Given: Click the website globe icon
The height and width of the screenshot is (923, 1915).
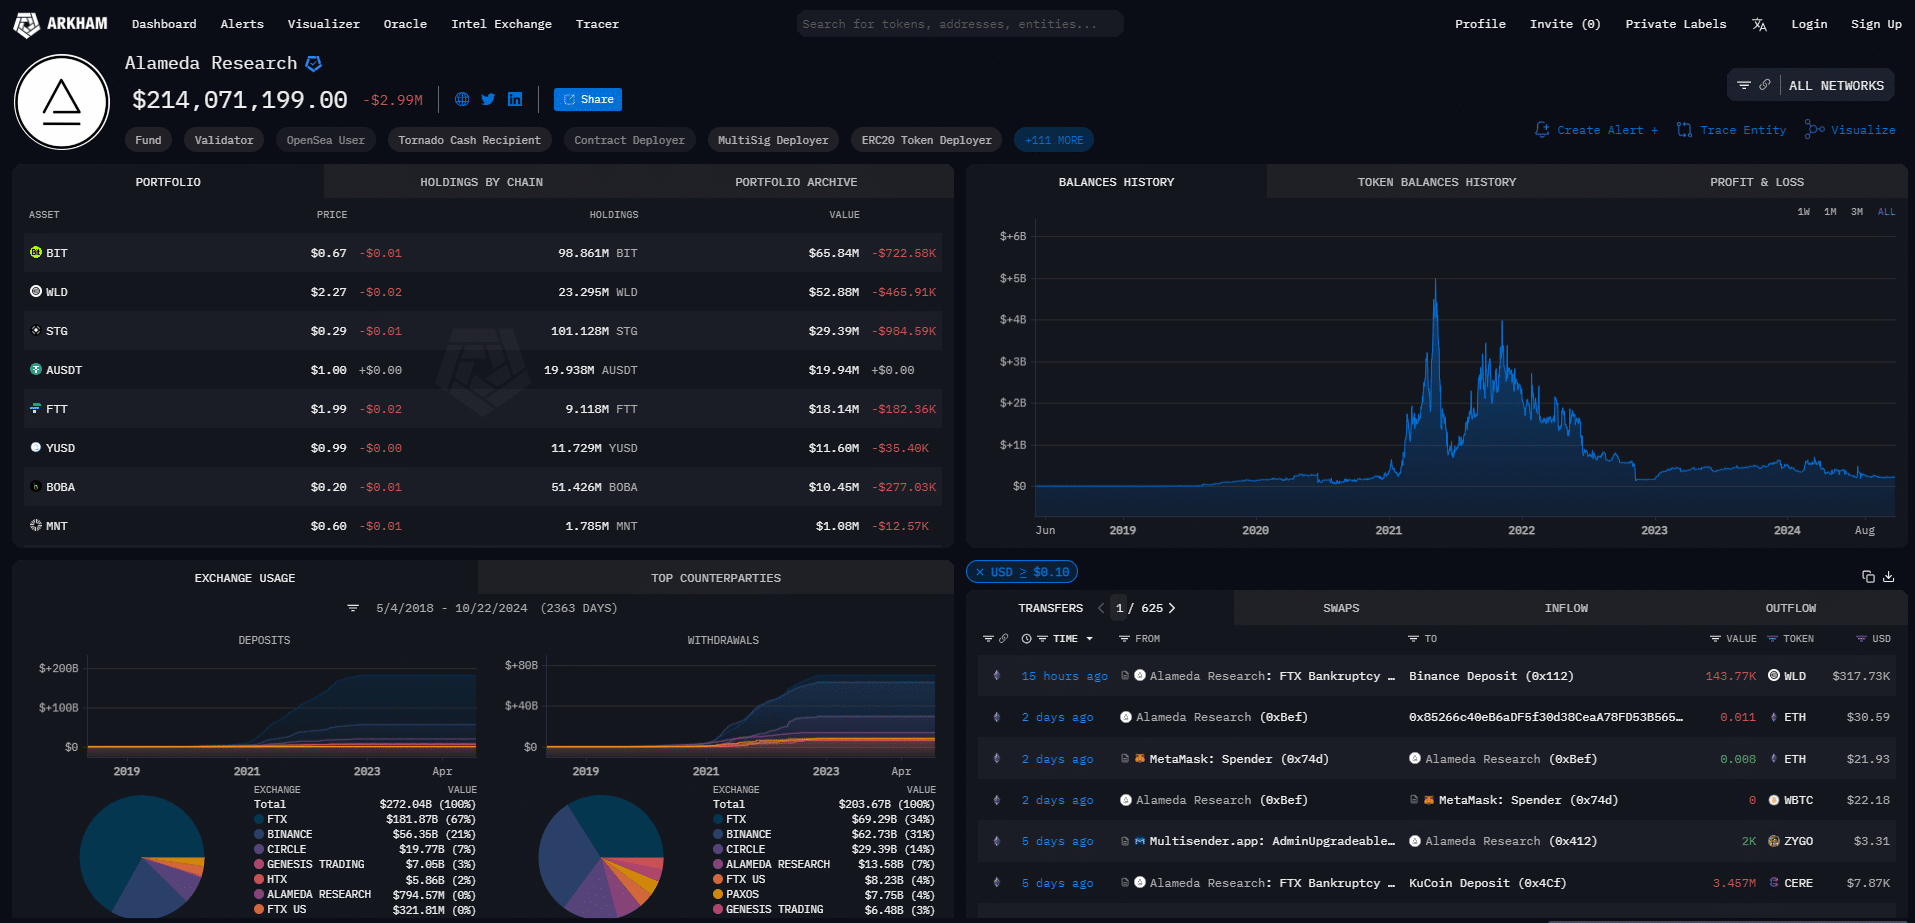Looking at the screenshot, I should point(462,99).
